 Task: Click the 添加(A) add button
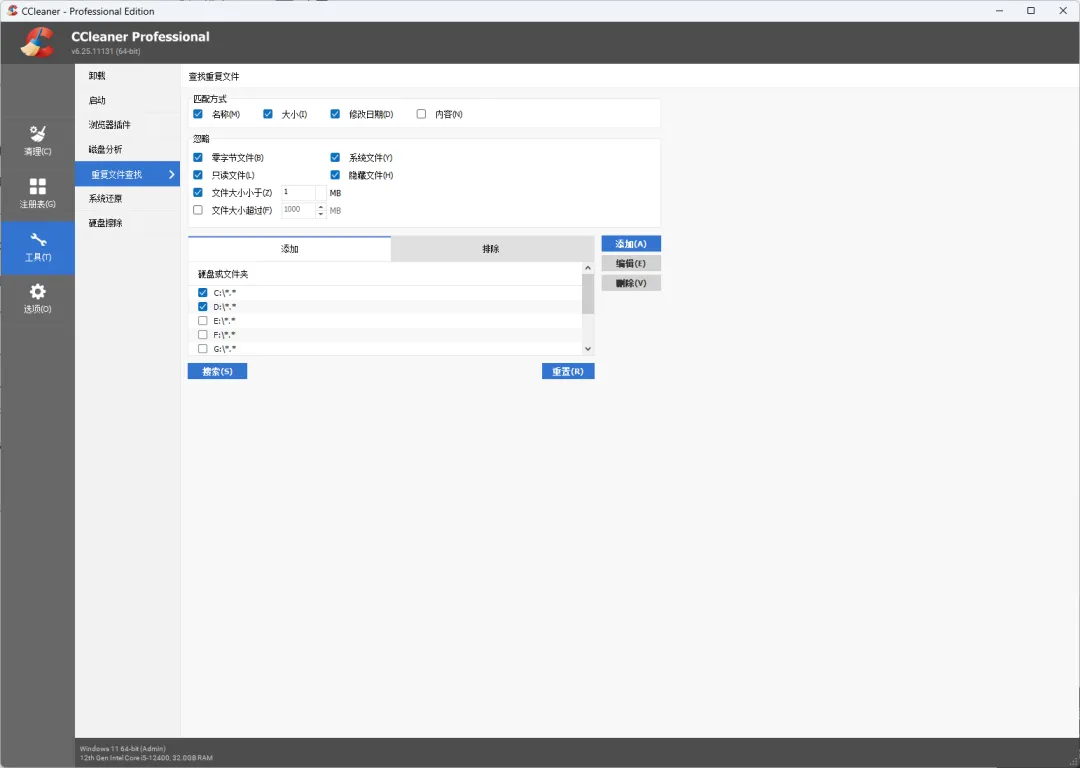click(x=631, y=244)
